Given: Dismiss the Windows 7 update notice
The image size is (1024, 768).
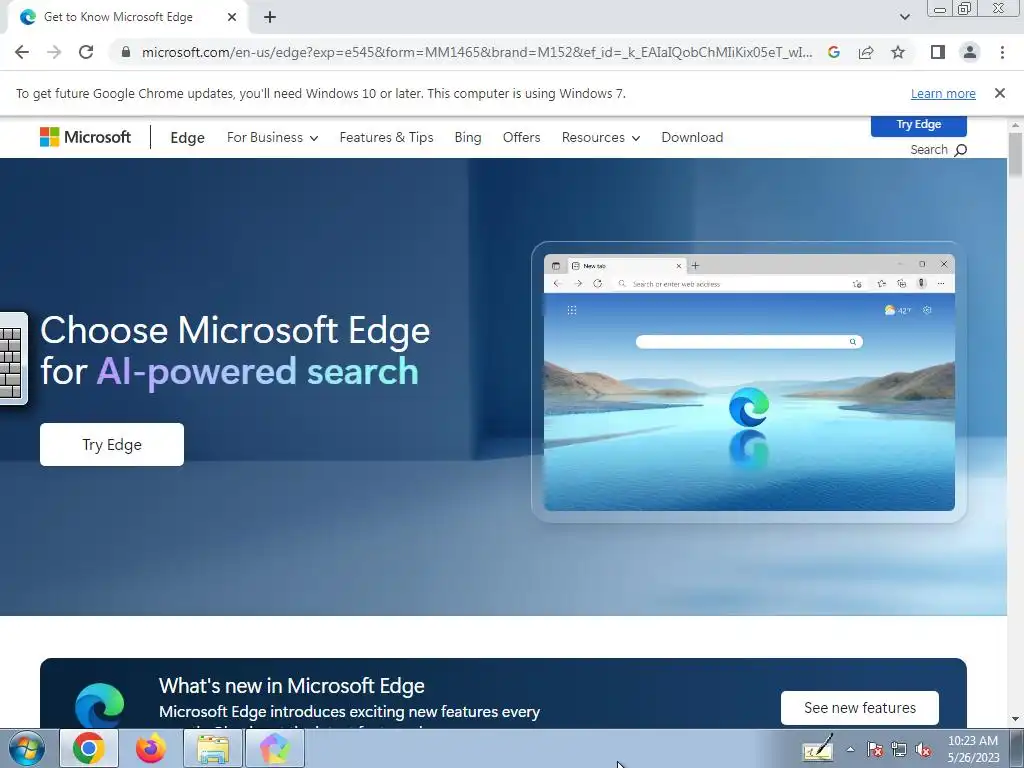Looking at the screenshot, I should click(999, 93).
